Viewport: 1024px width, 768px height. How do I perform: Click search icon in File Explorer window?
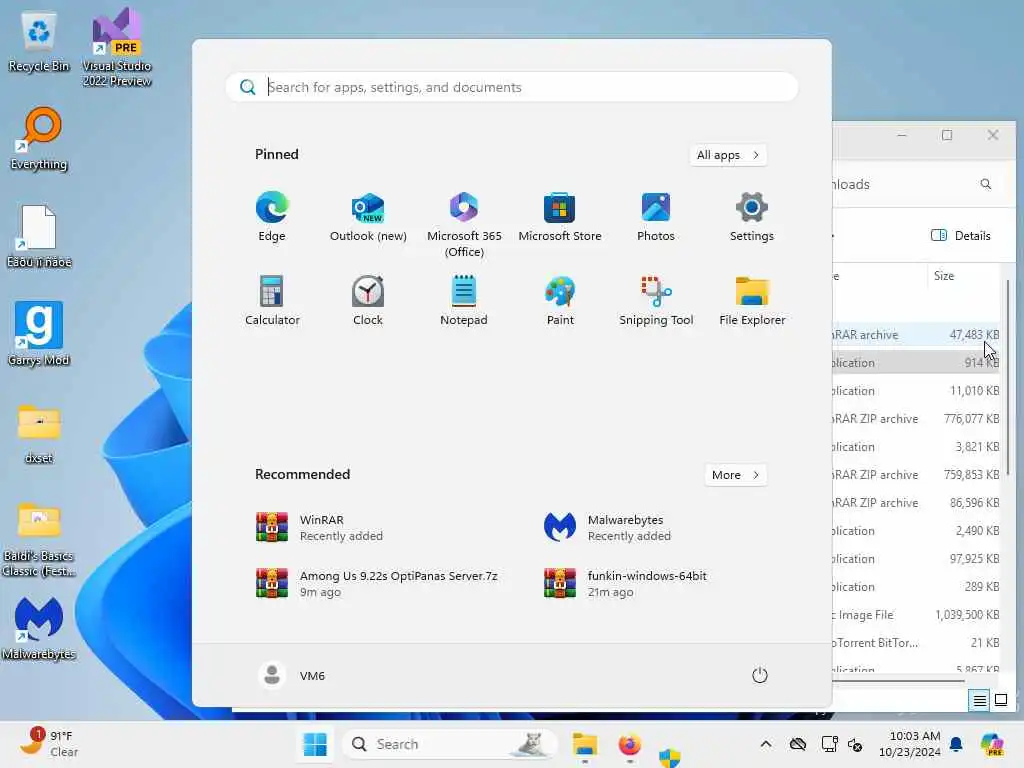985,184
